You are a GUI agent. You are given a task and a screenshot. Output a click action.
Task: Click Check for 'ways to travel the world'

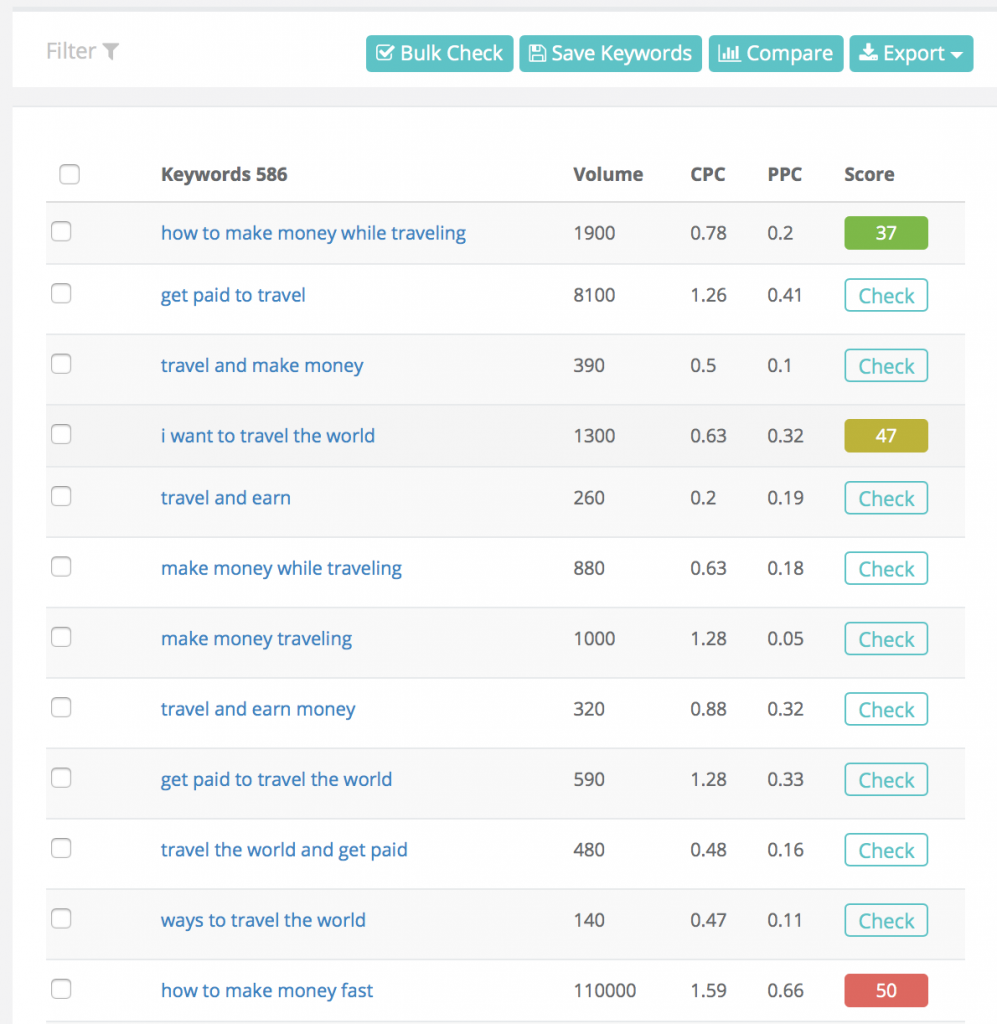[x=885, y=920]
